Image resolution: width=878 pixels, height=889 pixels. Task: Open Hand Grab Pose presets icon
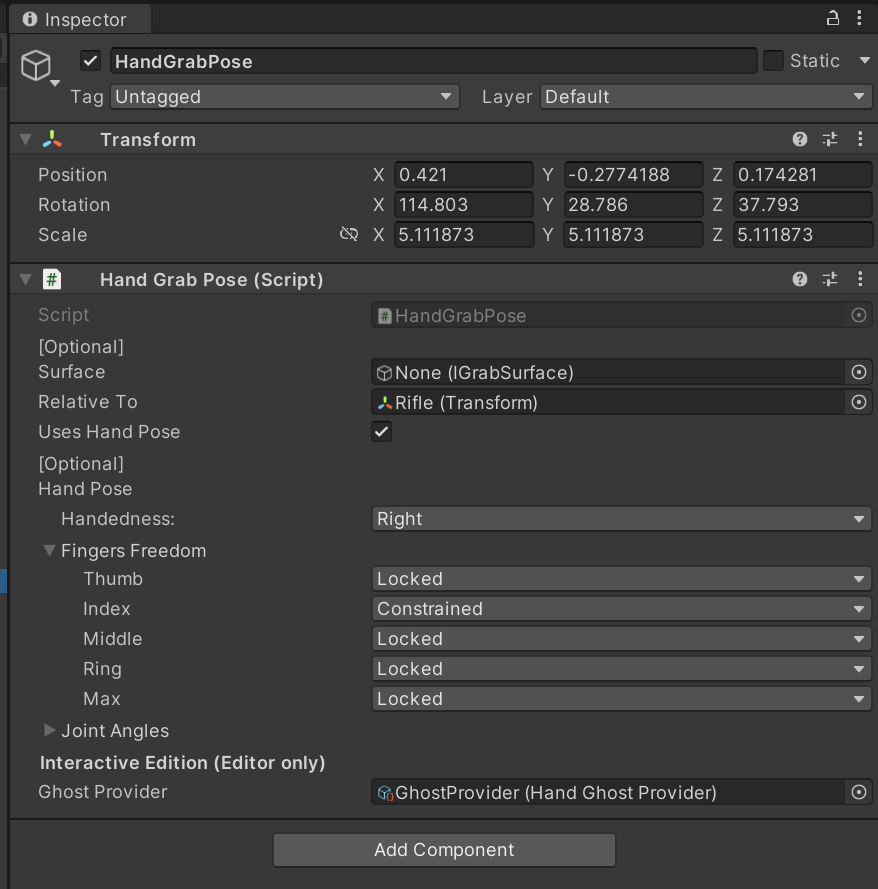(x=830, y=279)
